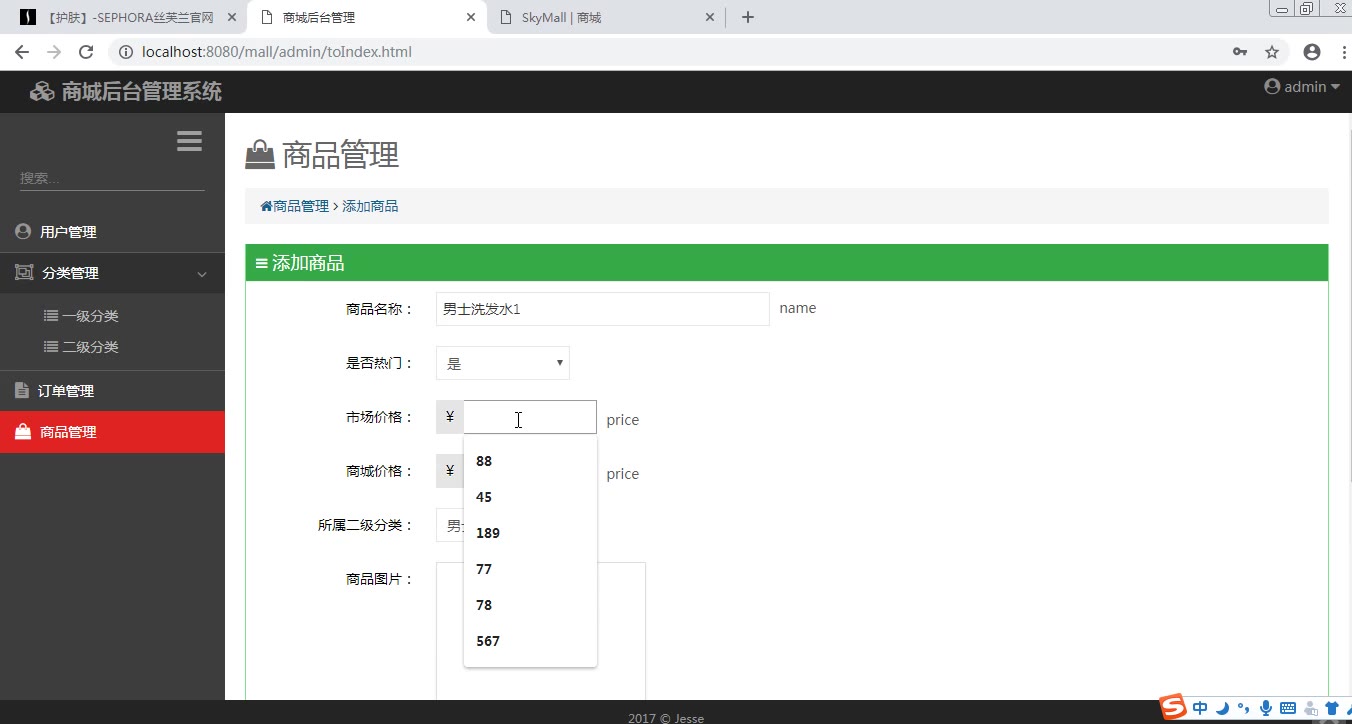Image resolution: width=1352 pixels, height=724 pixels.
Task: Select the 商品管理 menu item
Action: [x=112, y=432]
